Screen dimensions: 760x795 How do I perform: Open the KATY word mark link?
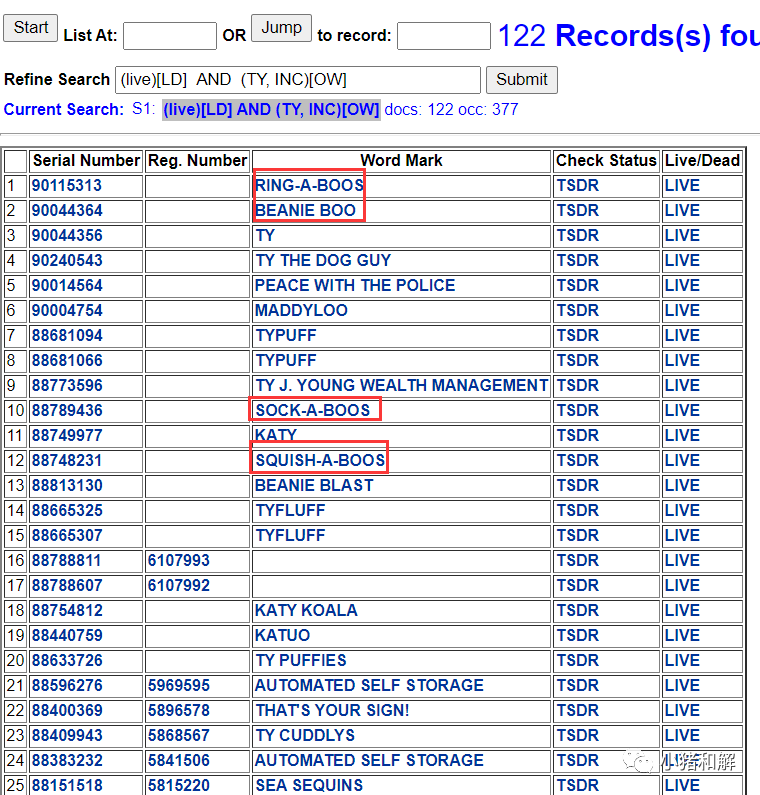276,436
